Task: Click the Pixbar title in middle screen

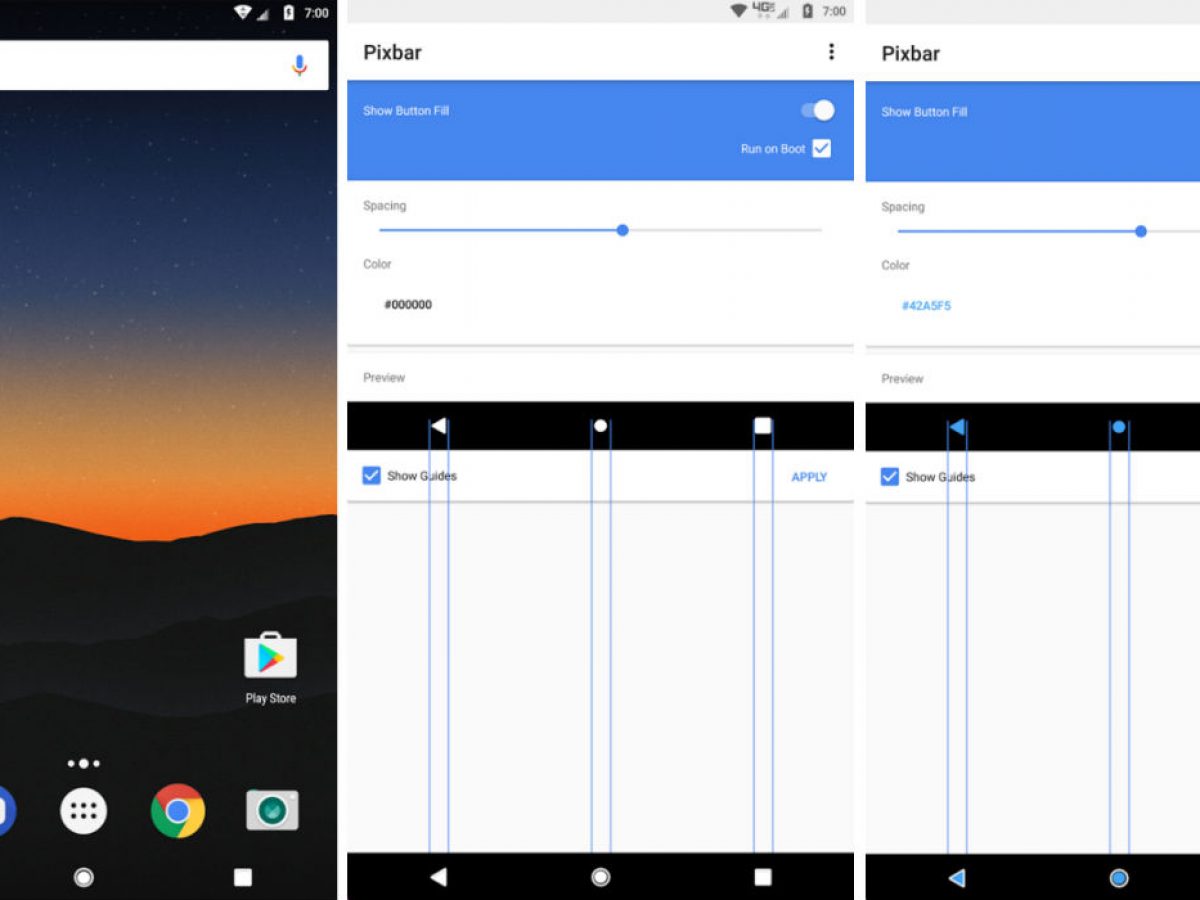Action: click(x=392, y=52)
